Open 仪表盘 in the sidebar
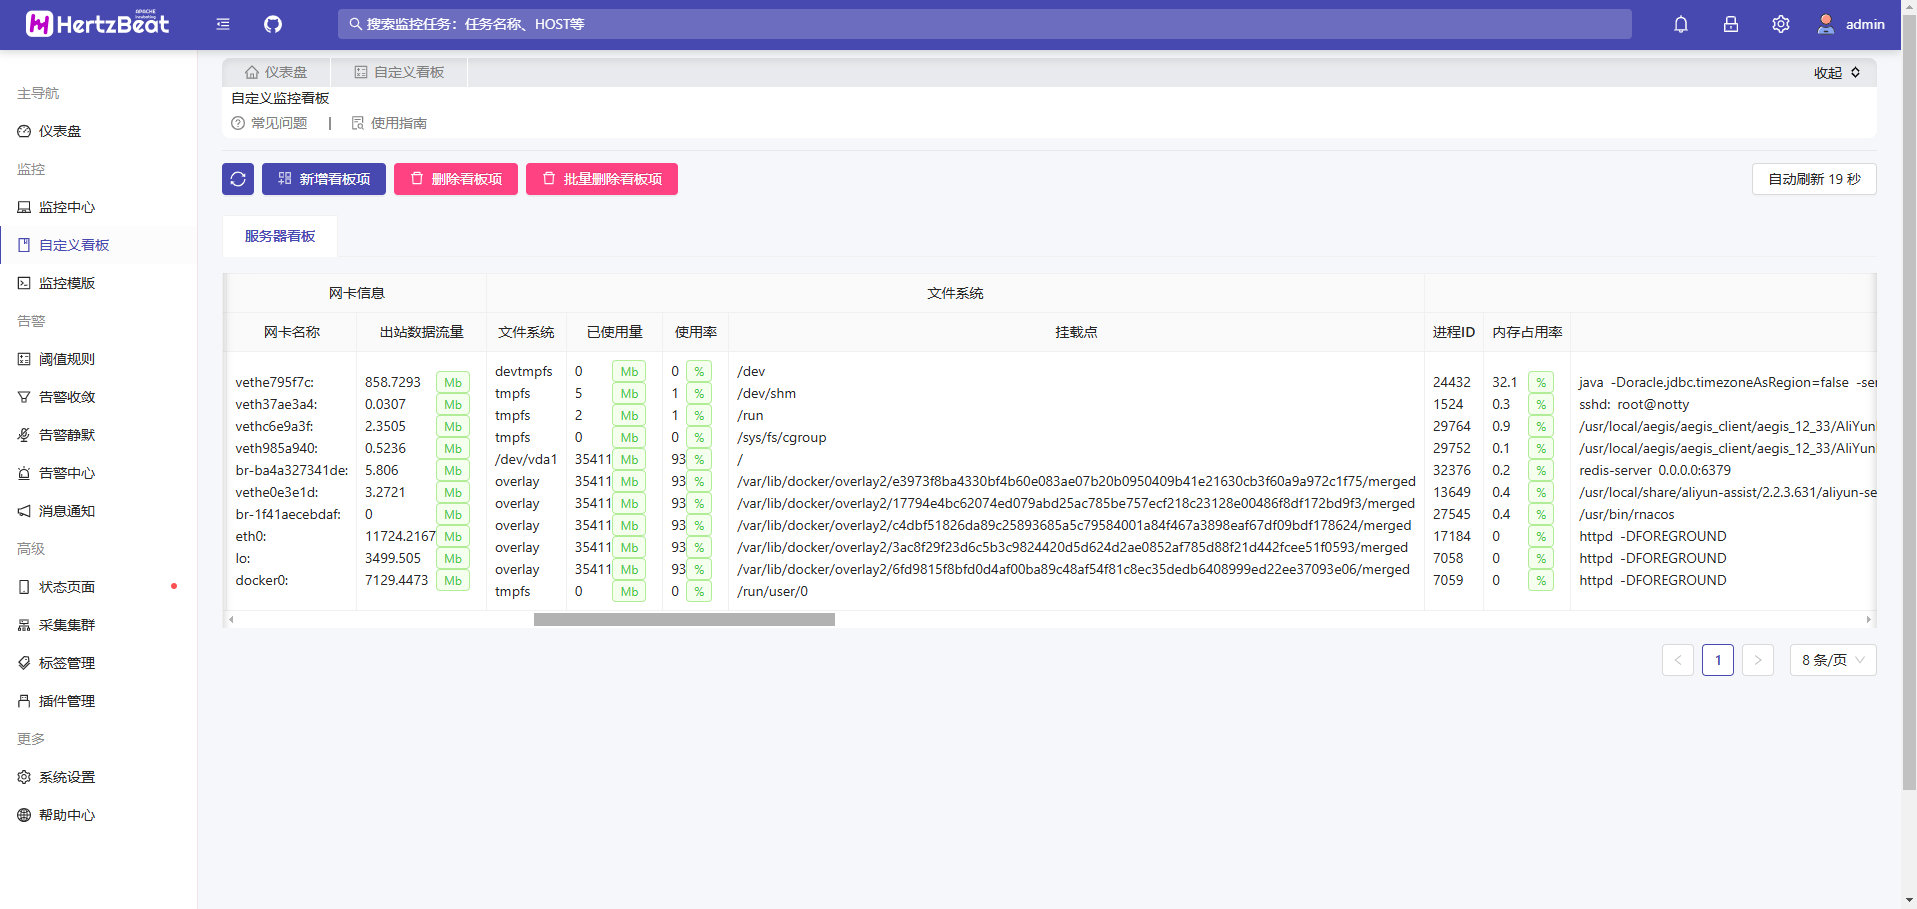 (98, 131)
